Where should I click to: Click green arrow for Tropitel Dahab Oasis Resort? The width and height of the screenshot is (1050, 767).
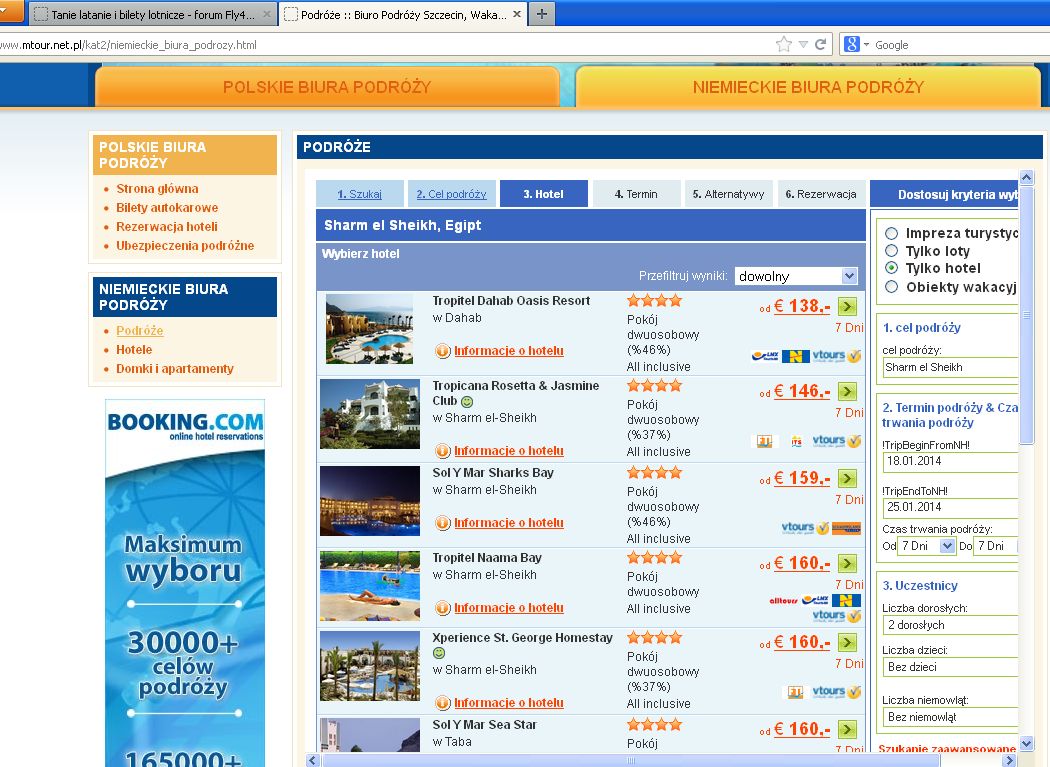(x=847, y=307)
